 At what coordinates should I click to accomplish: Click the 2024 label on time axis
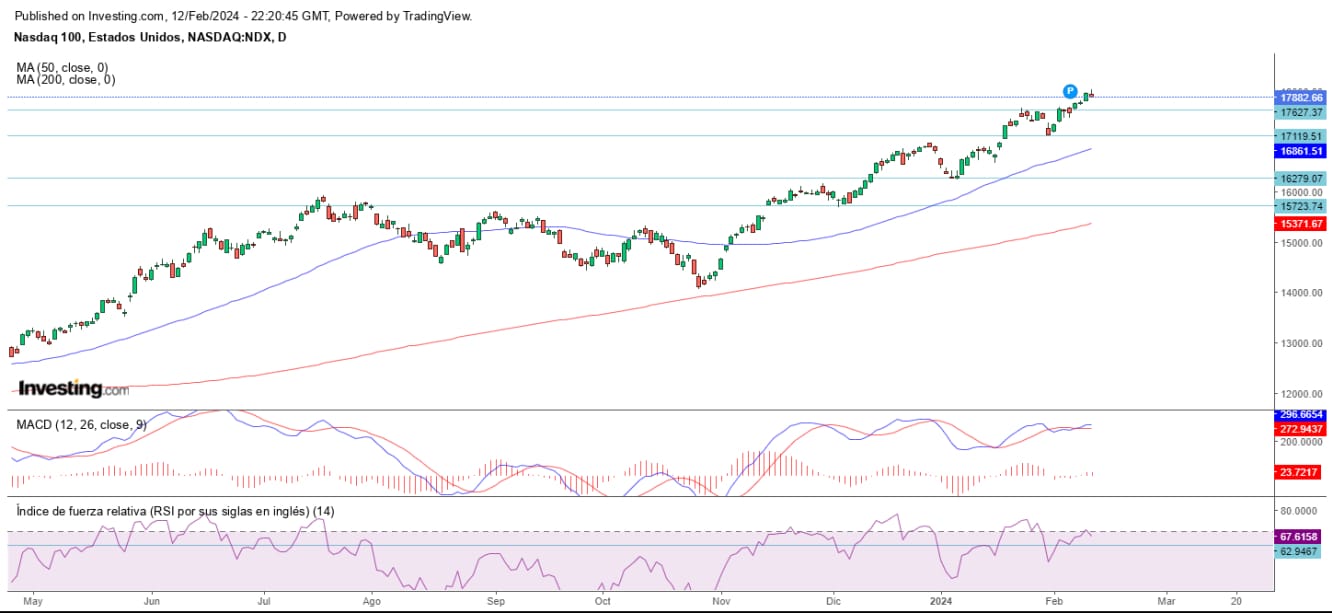tap(943, 602)
